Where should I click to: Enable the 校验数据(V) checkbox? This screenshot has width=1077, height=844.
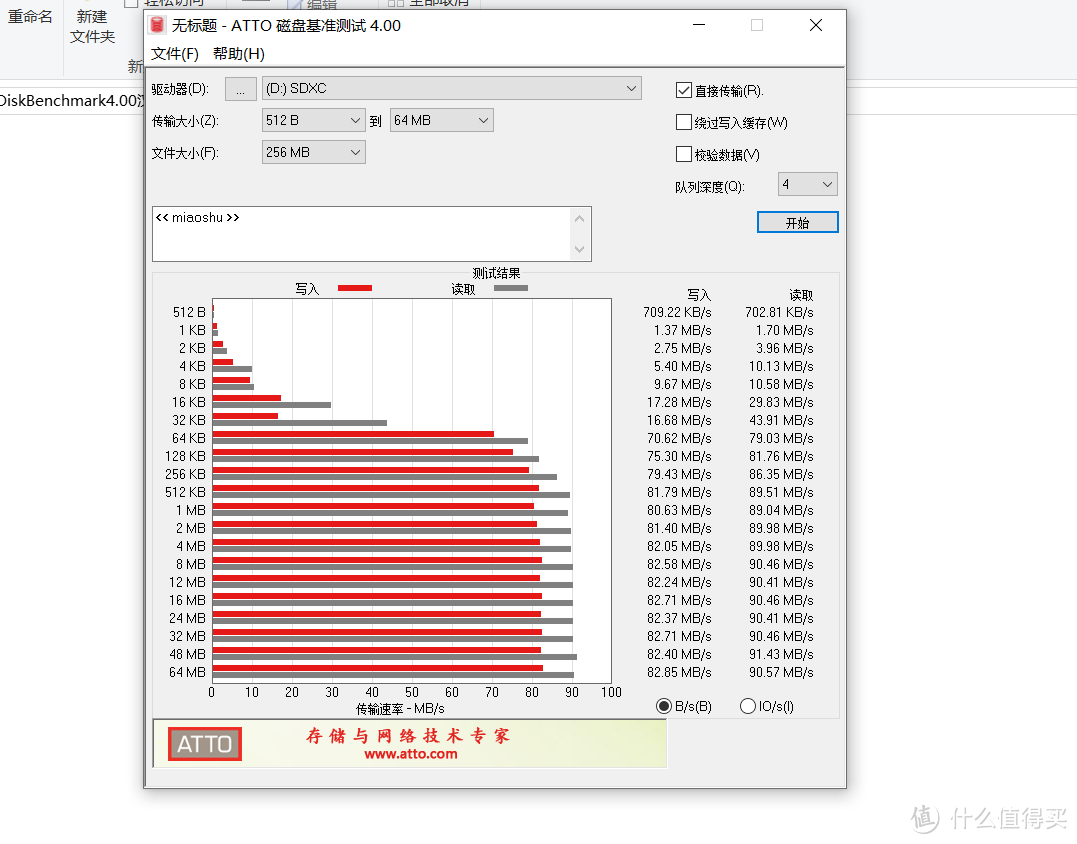[x=683, y=154]
